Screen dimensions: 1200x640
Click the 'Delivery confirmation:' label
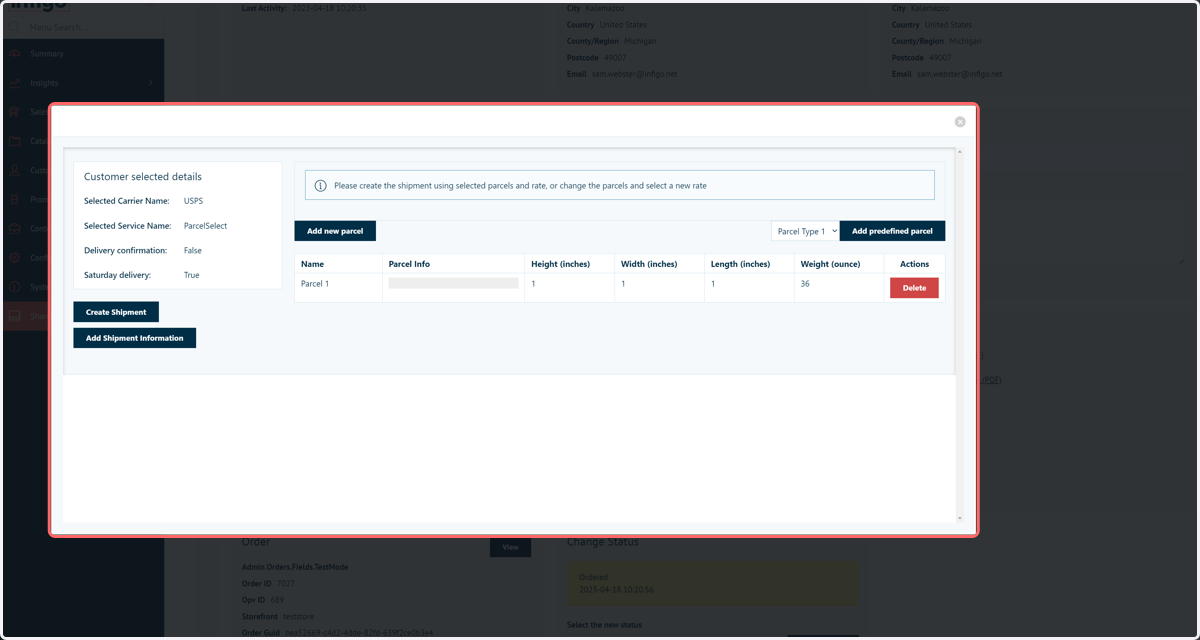[125, 250]
